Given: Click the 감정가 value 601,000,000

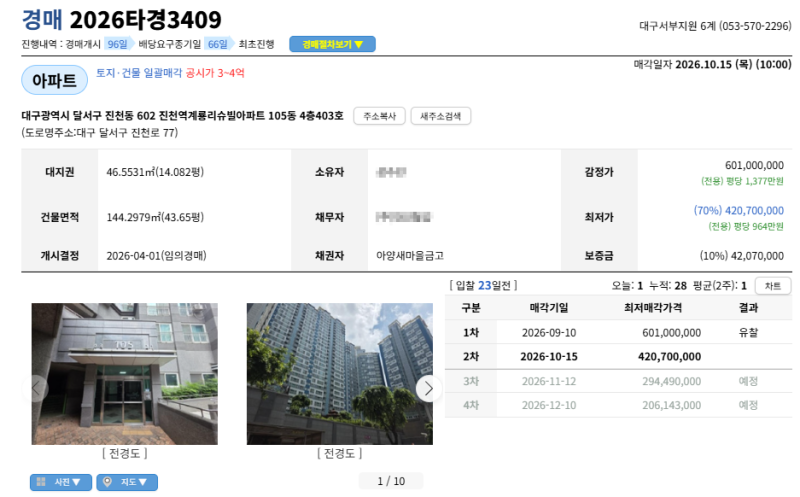Looking at the screenshot, I should (754, 165).
